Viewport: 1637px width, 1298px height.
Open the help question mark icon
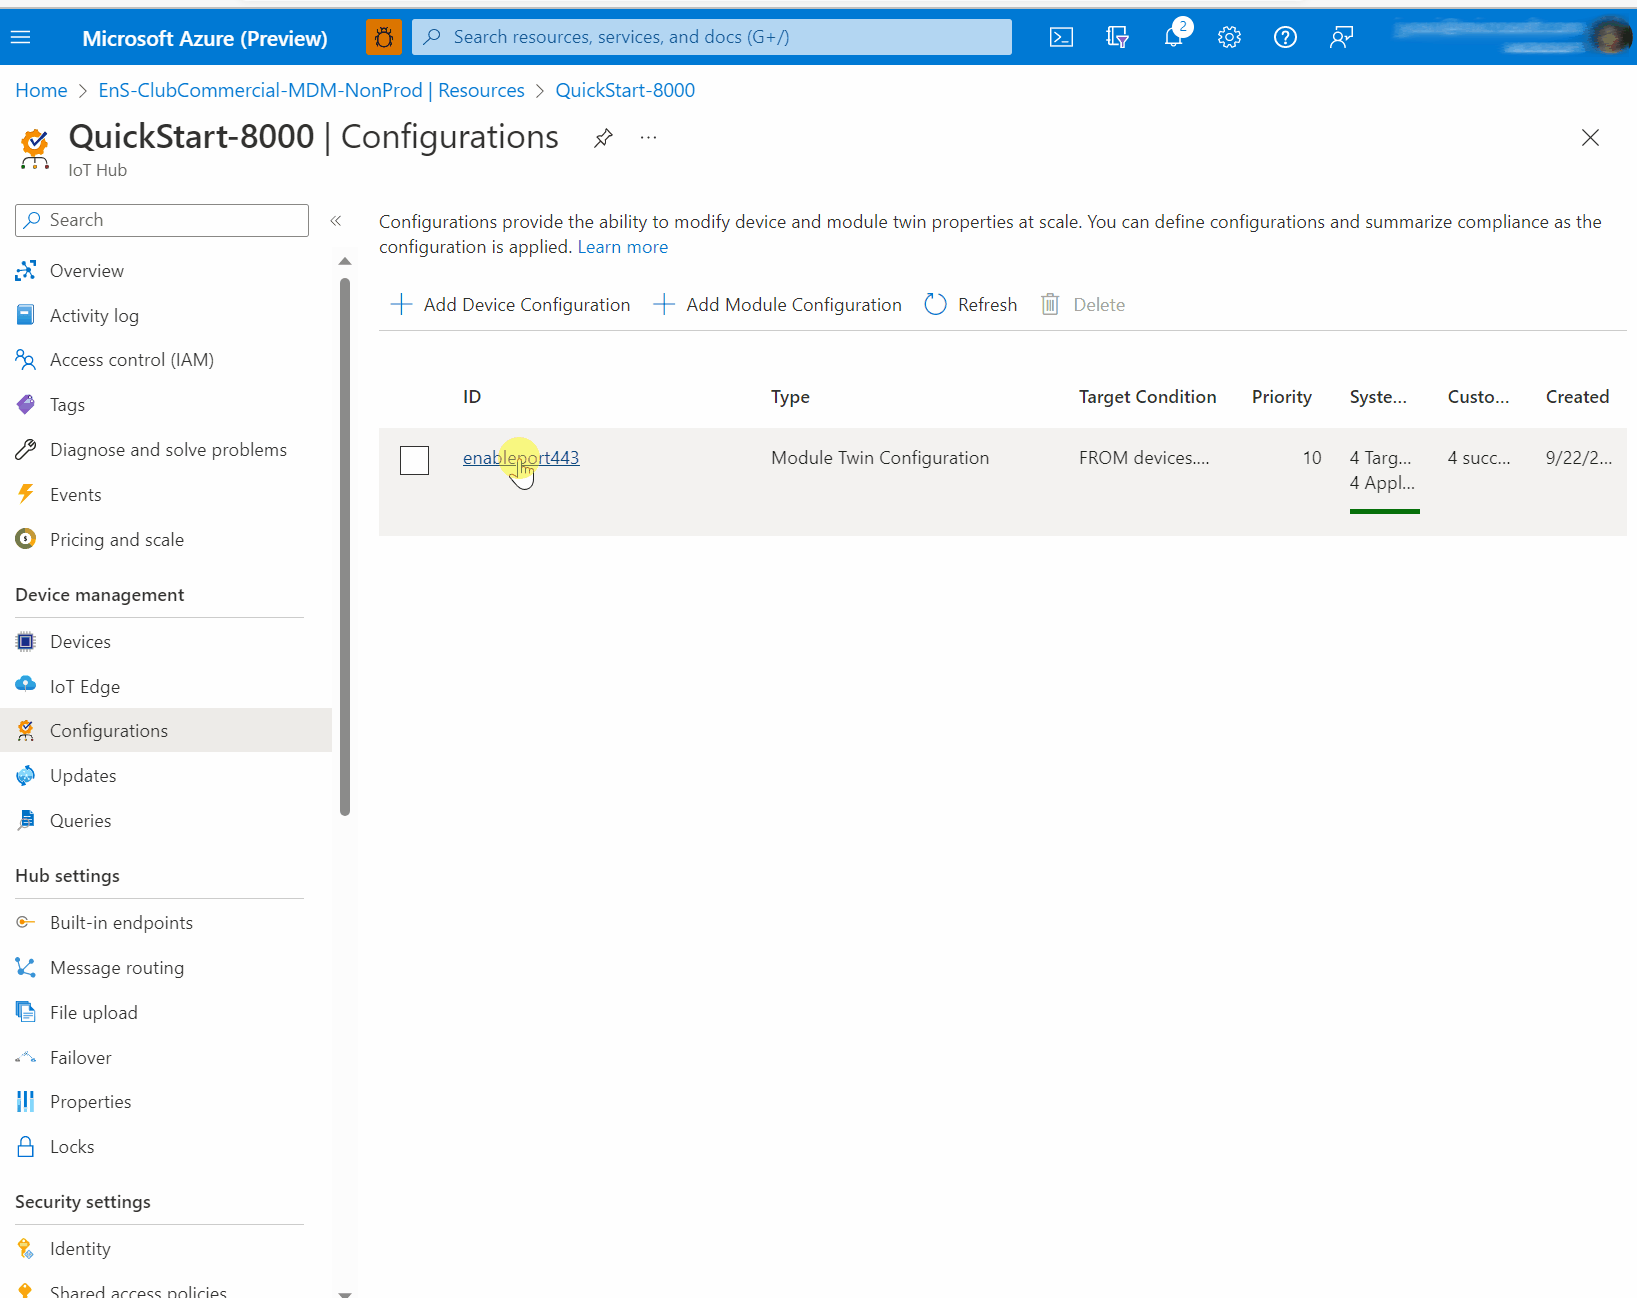(x=1285, y=37)
